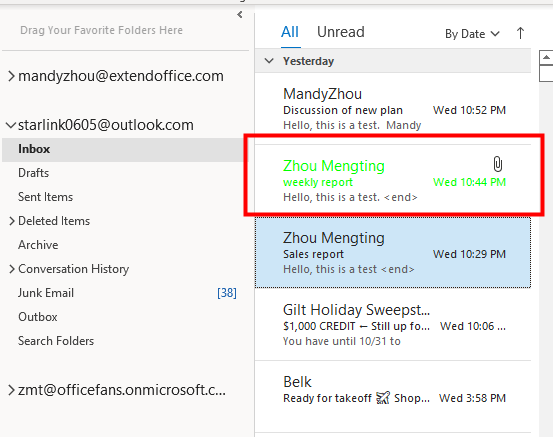Expand the Deleted Items folder
This screenshot has height=437, width=553.
[12, 221]
